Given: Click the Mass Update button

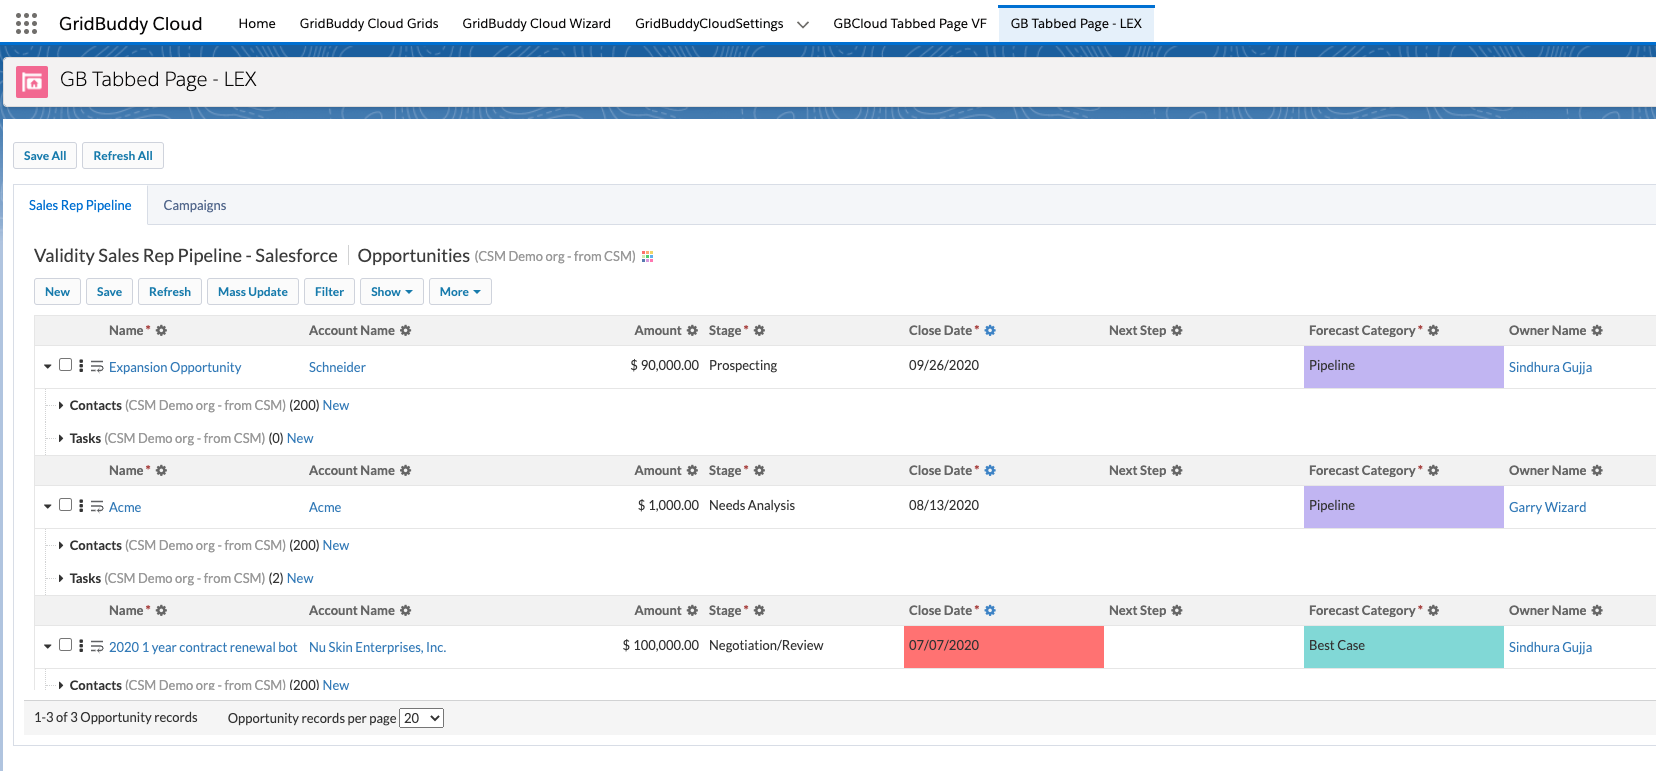Looking at the screenshot, I should [253, 292].
